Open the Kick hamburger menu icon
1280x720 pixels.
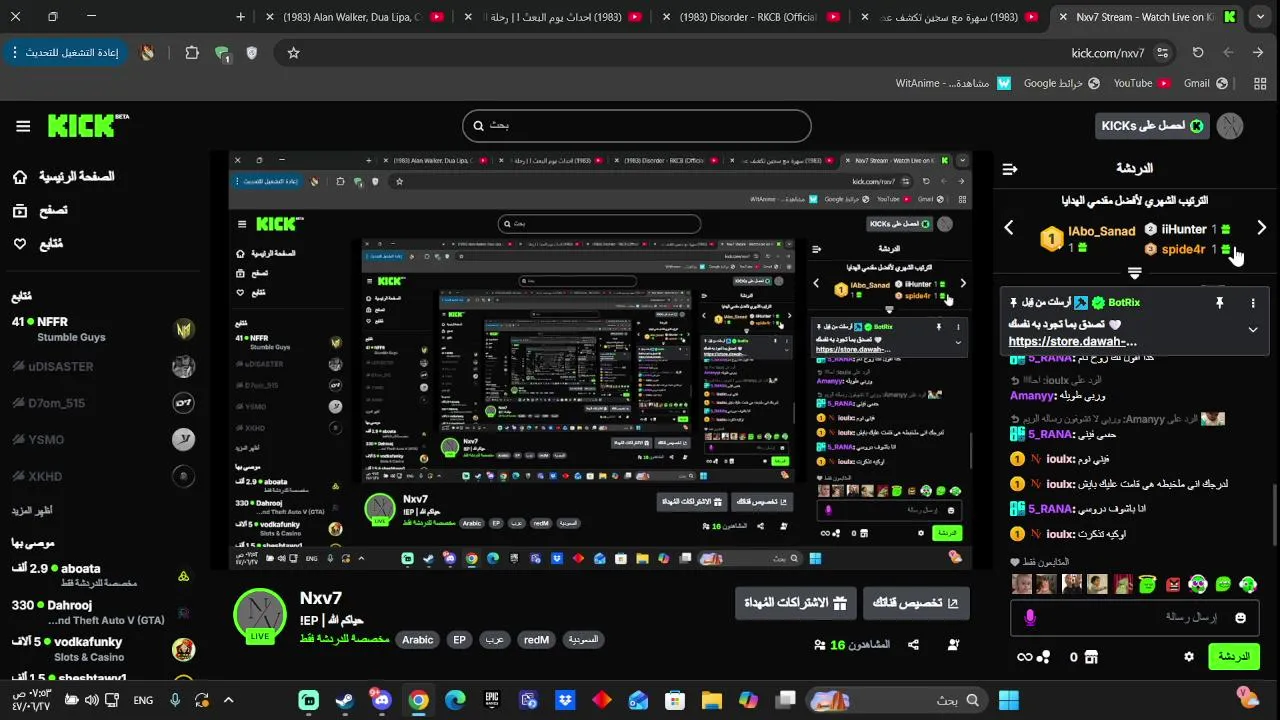[x=23, y=126]
